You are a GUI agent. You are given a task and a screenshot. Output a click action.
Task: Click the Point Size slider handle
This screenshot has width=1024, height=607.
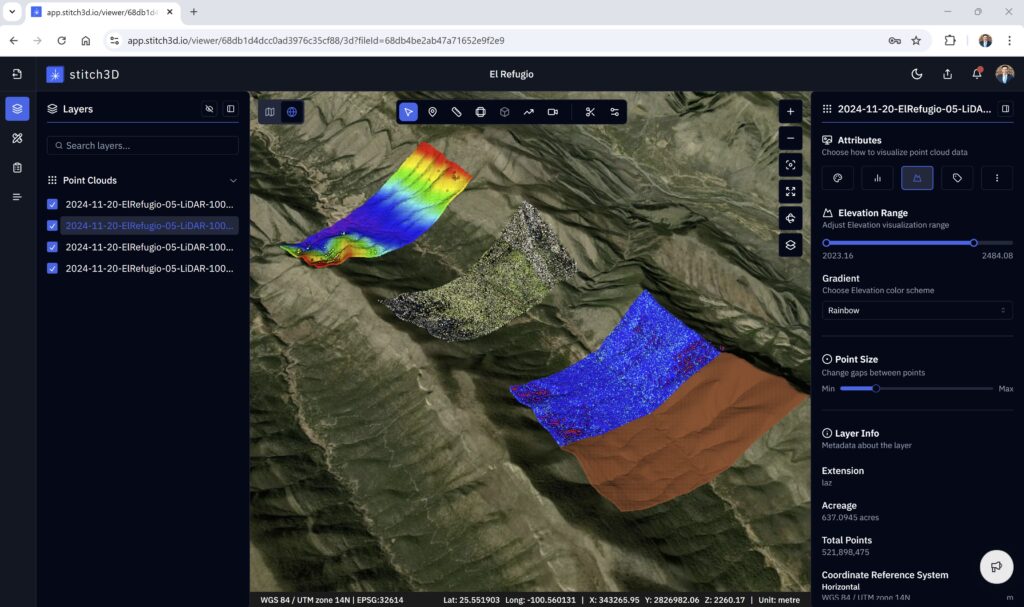point(876,388)
